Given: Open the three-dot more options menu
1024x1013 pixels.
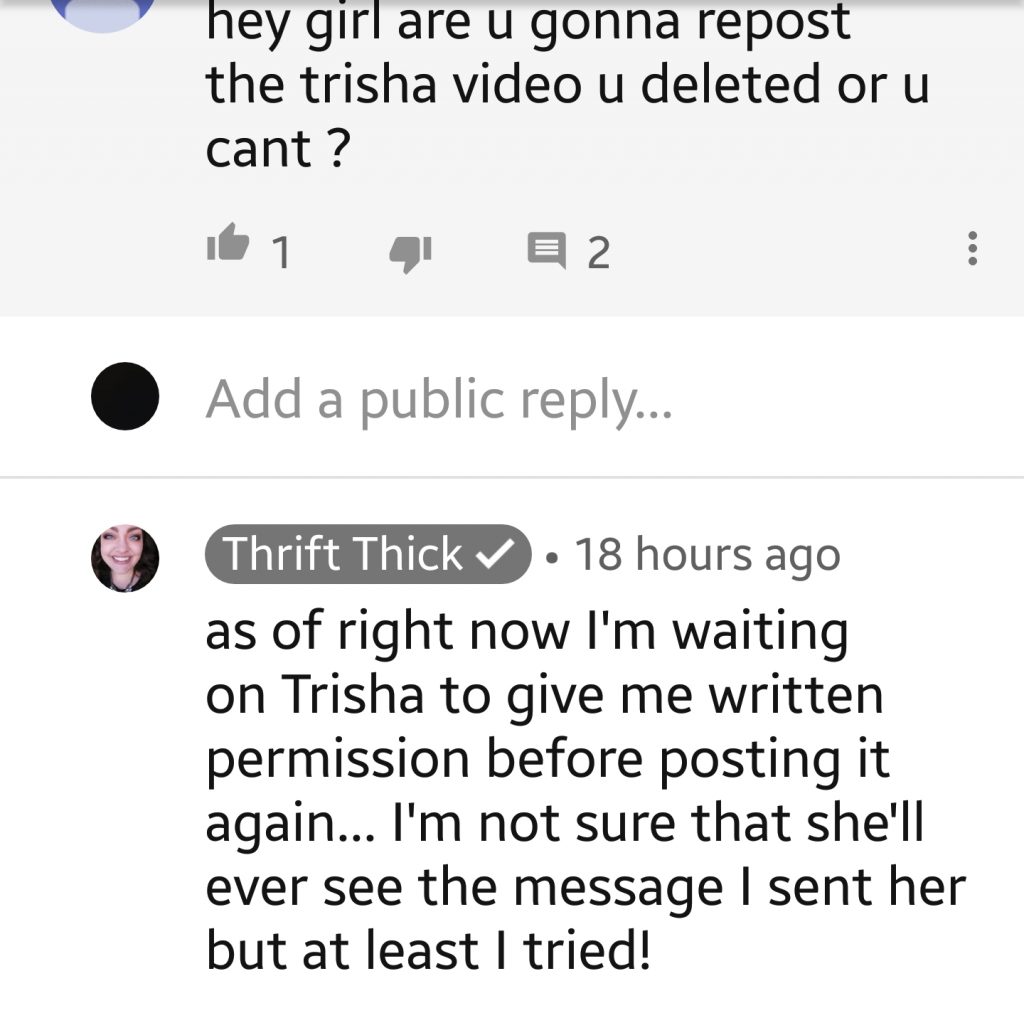Looking at the screenshot, I should (x=972, y=248).
